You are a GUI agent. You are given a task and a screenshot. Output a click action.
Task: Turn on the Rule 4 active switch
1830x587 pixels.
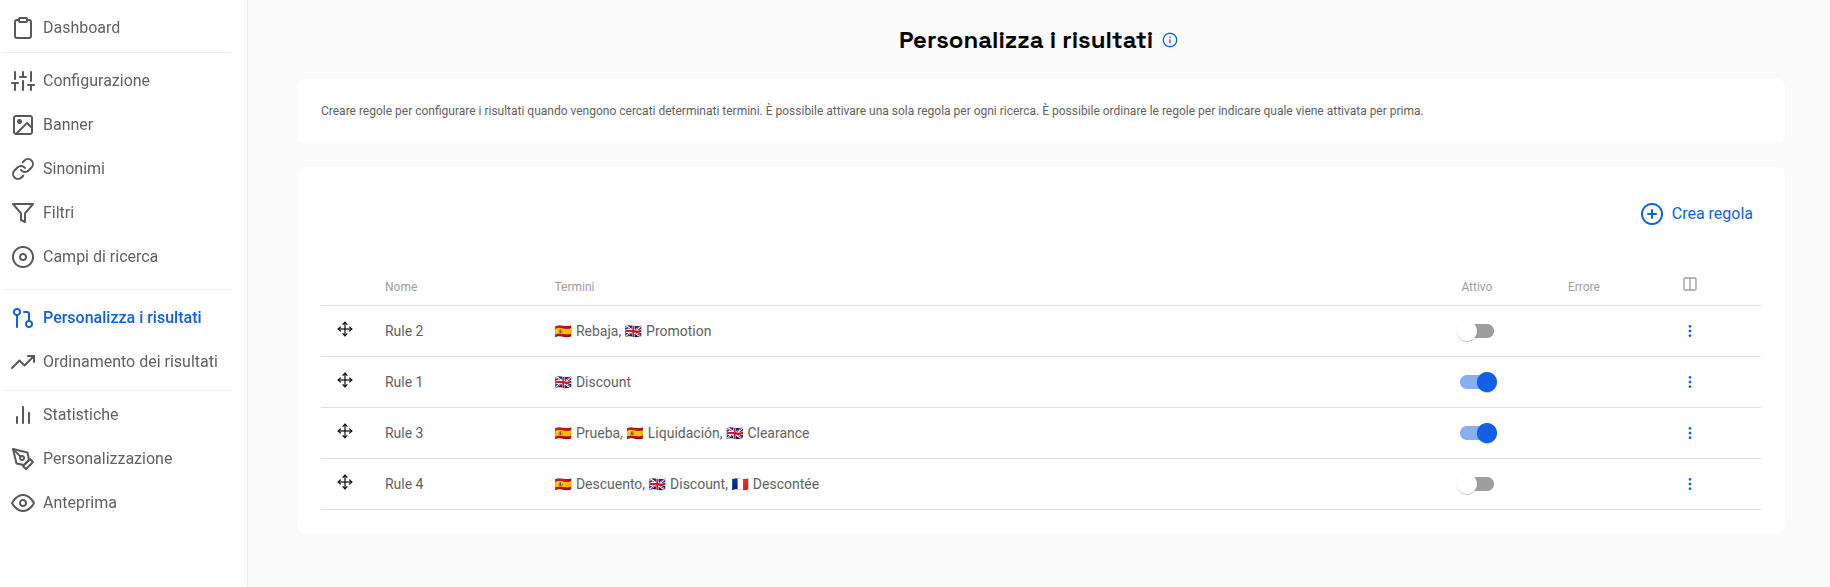point(1476,484)
